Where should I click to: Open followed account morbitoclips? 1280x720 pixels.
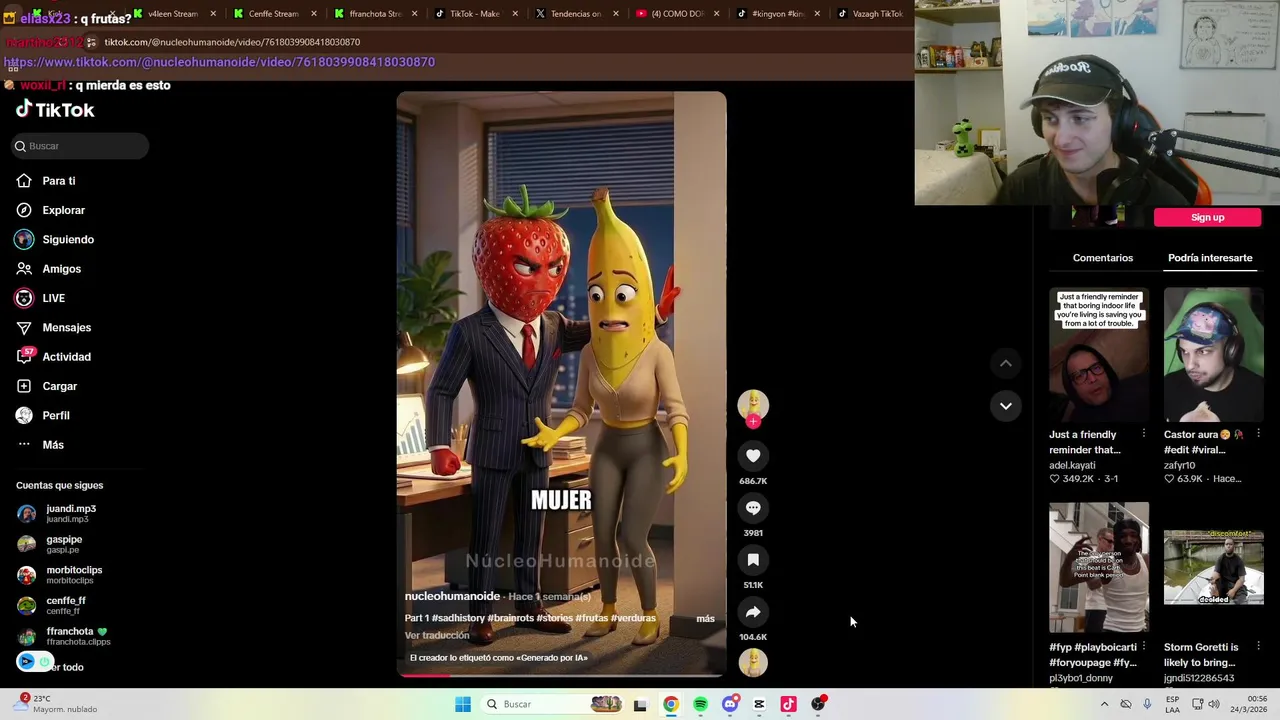tap(75, 575)
